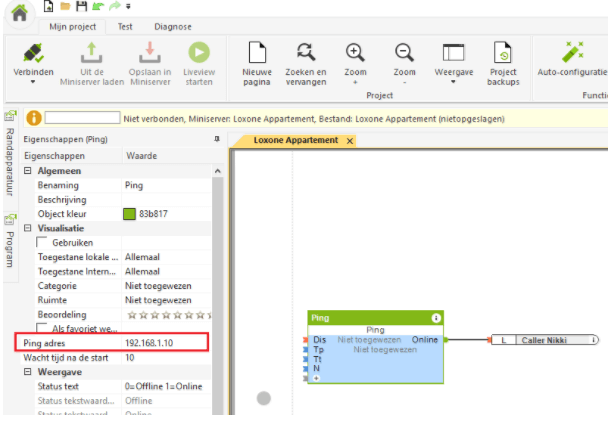Run Auto-configuratie wand tool

pos(573,52)
